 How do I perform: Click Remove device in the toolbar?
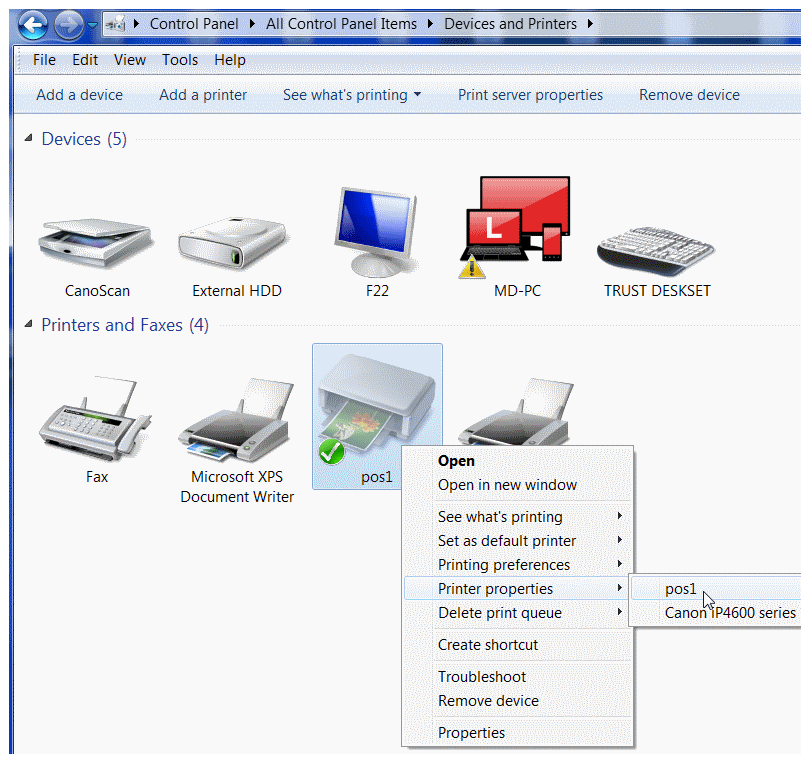pyautogui.click(x=689, y=95)
